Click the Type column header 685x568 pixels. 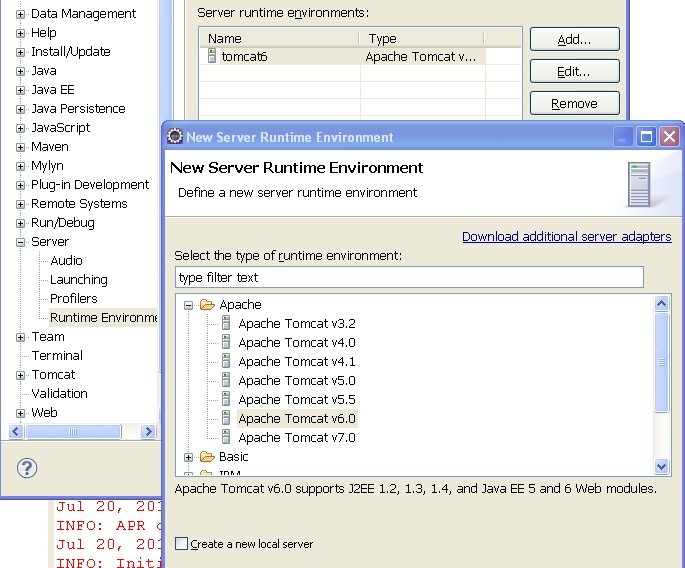tap(422, 38)
